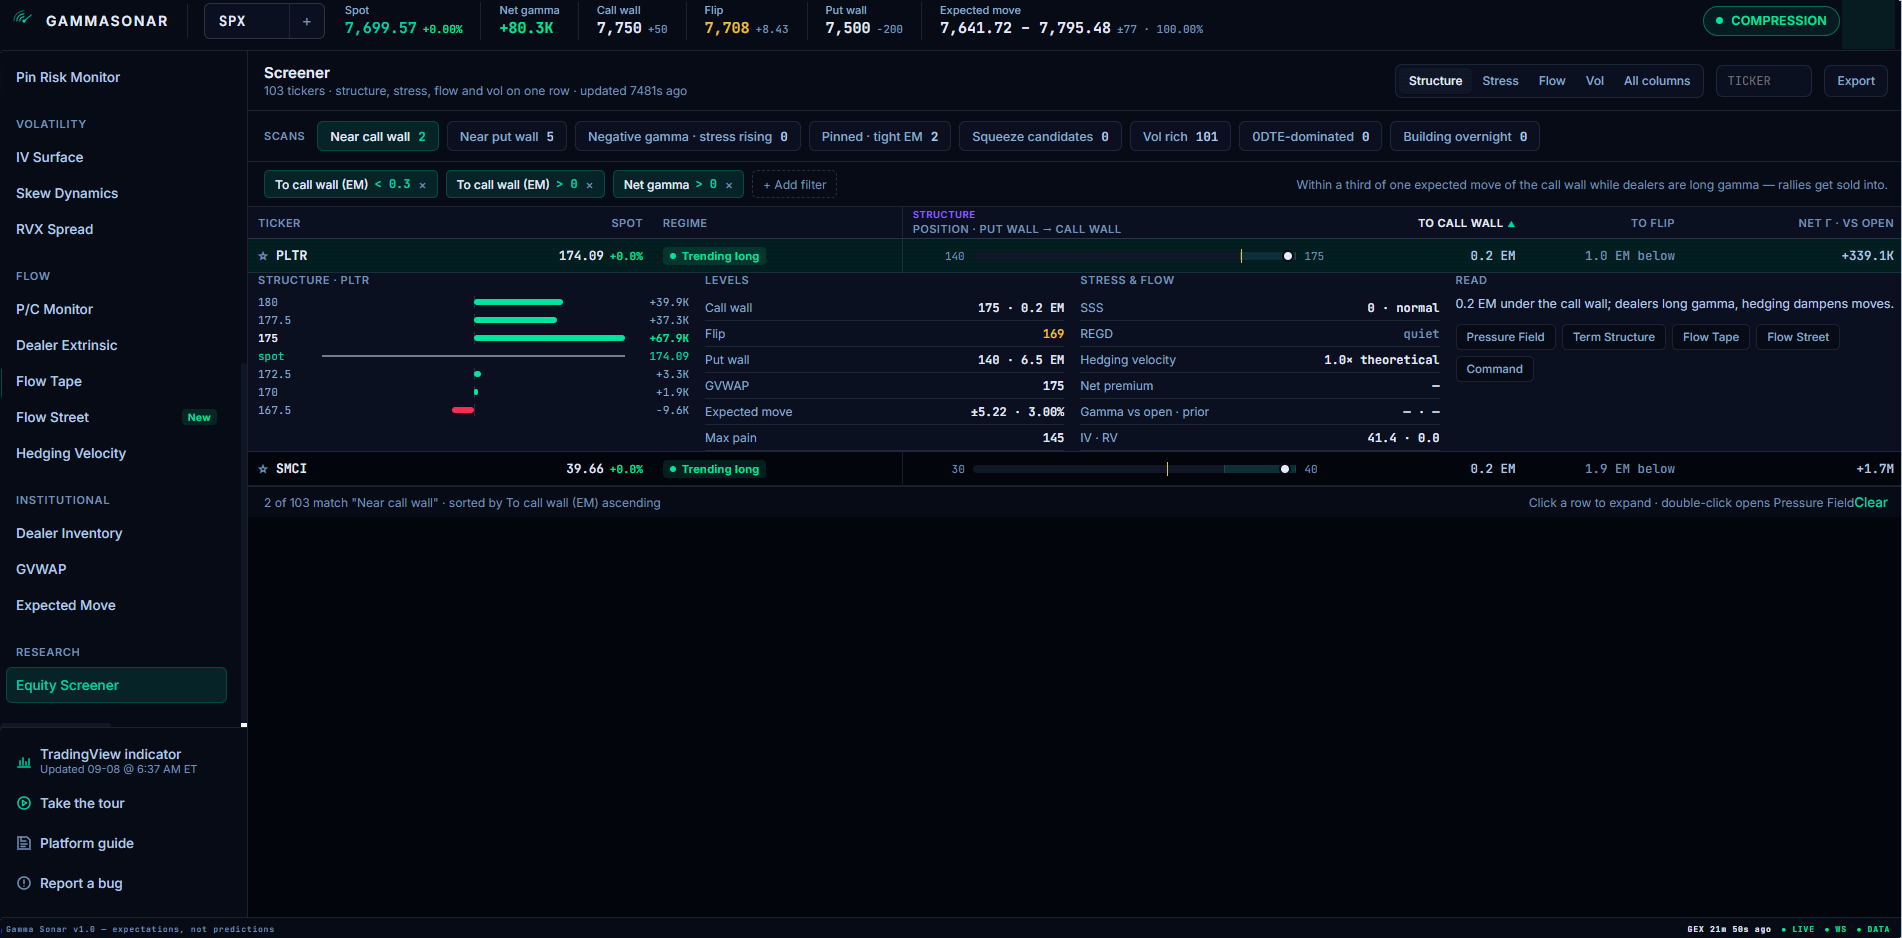Switch to Stress column view
Screen dimensions: 1902x938
click(x=1500, y=81)
